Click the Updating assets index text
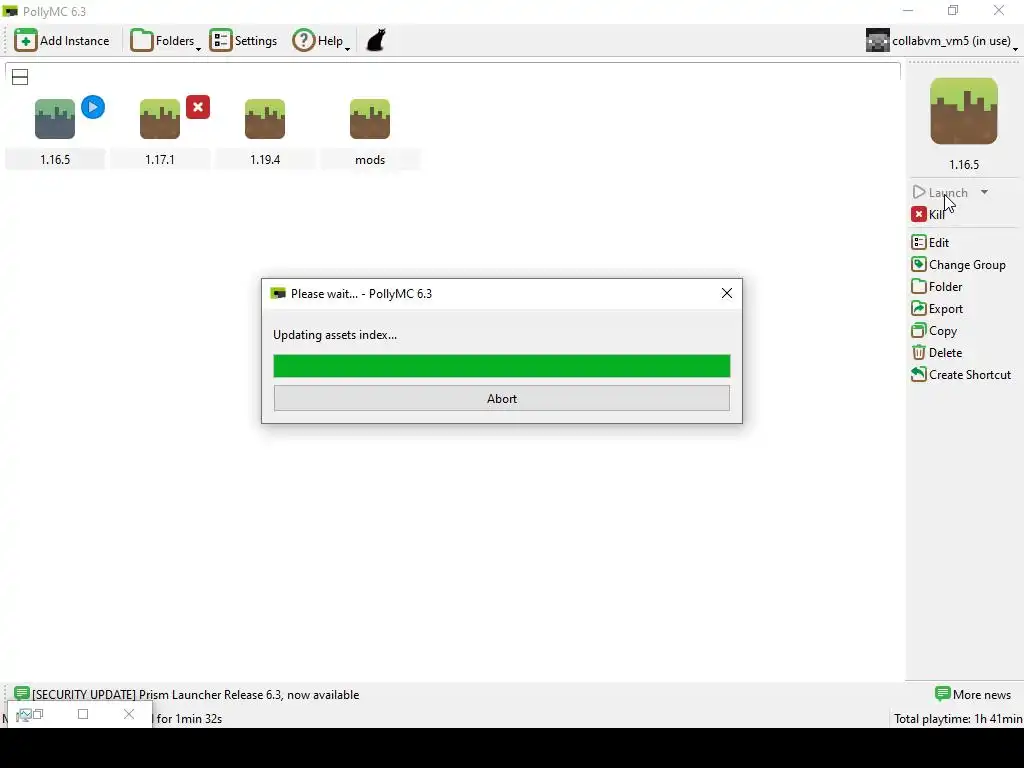This screenshot has width=1024, height=768. pos(335,335)
